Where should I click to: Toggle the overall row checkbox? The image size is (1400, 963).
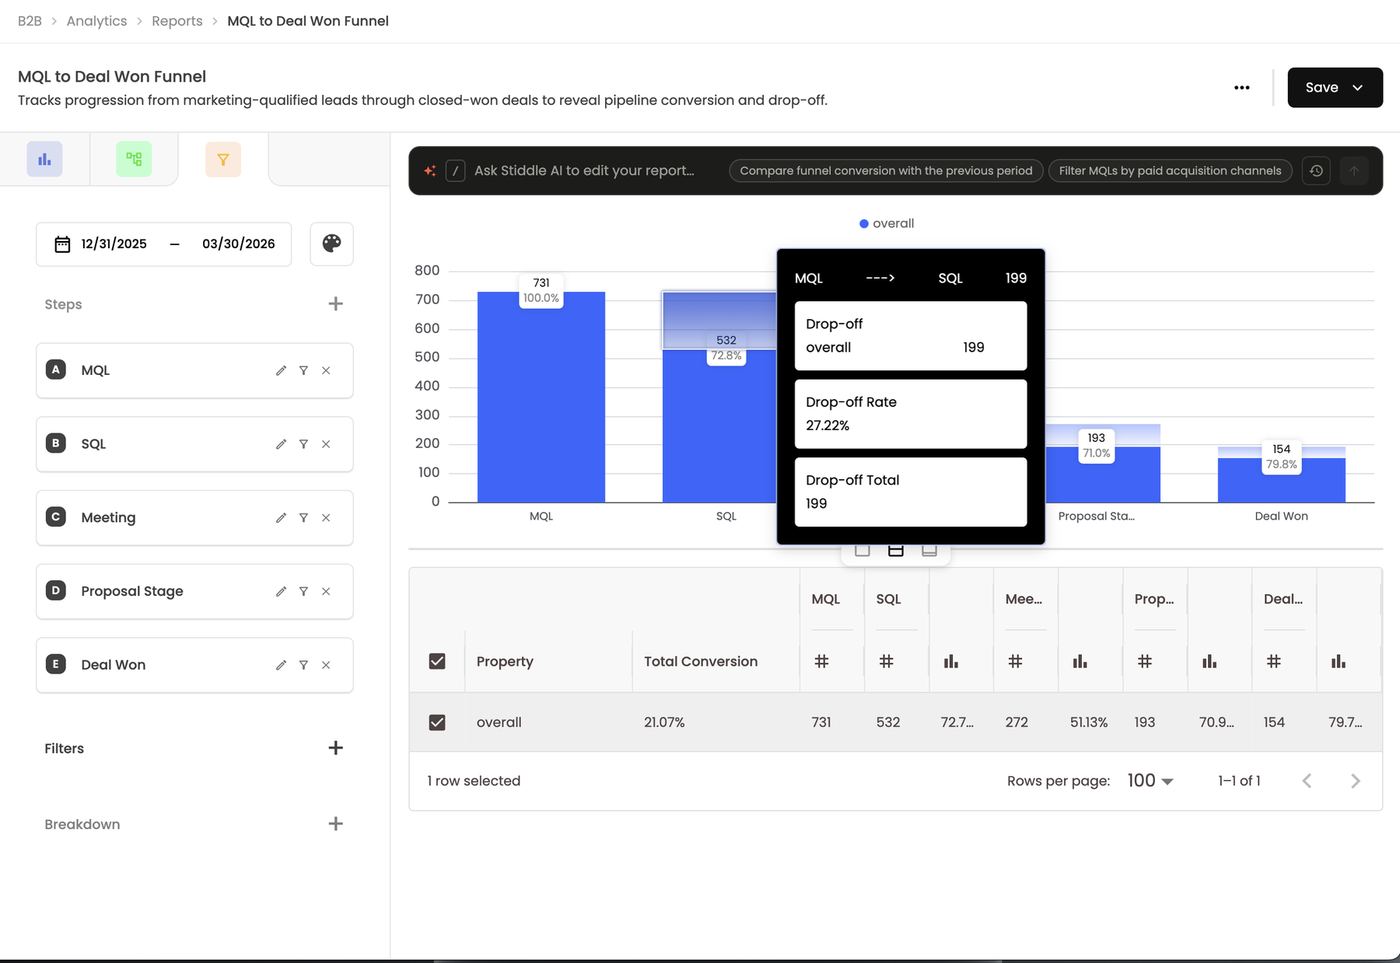click(x=437, y=722)
